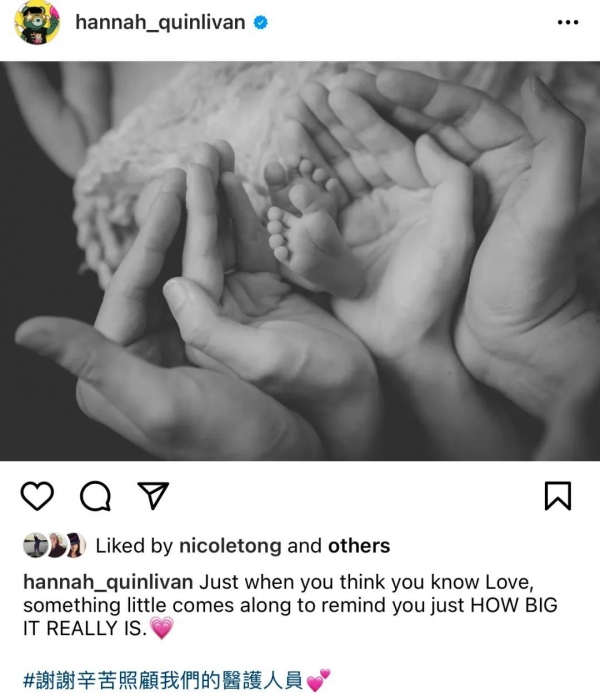Tap the black-and-white baby feet photo
The image size is (600, 696).
pos(300,261)
